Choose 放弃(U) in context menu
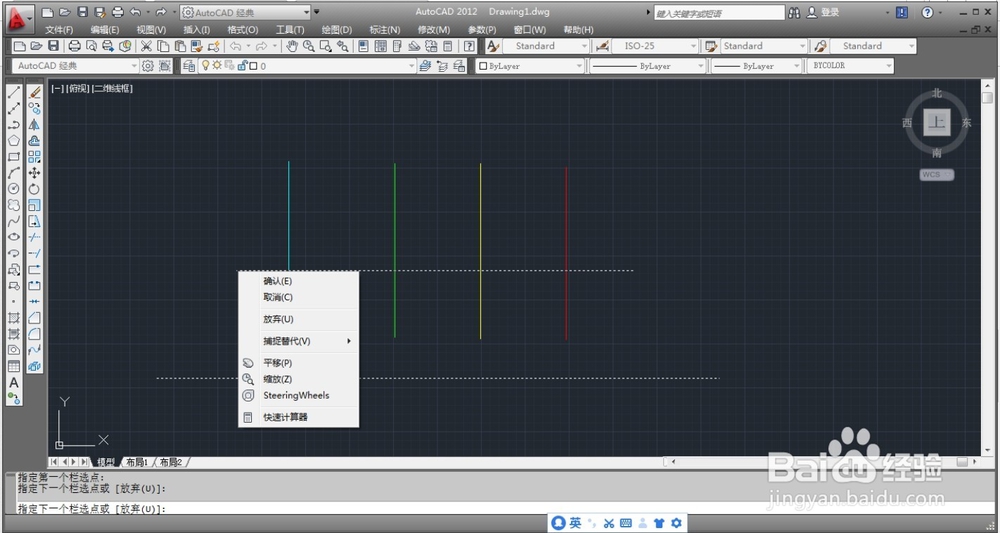The width and height of the screenshot is (1000, 533). (298, 319)
